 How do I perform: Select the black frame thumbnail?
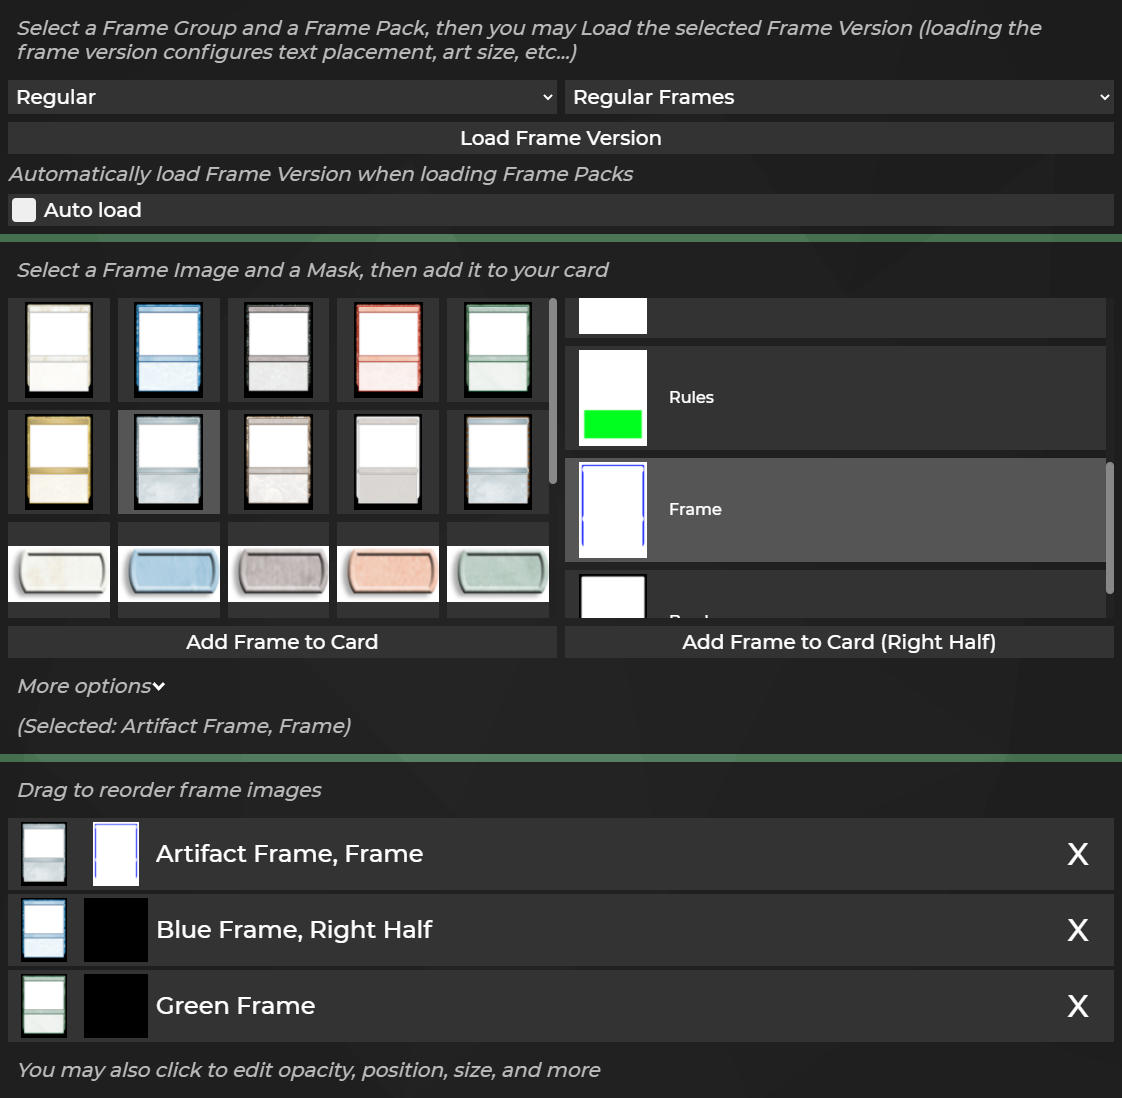click(278, 350)
